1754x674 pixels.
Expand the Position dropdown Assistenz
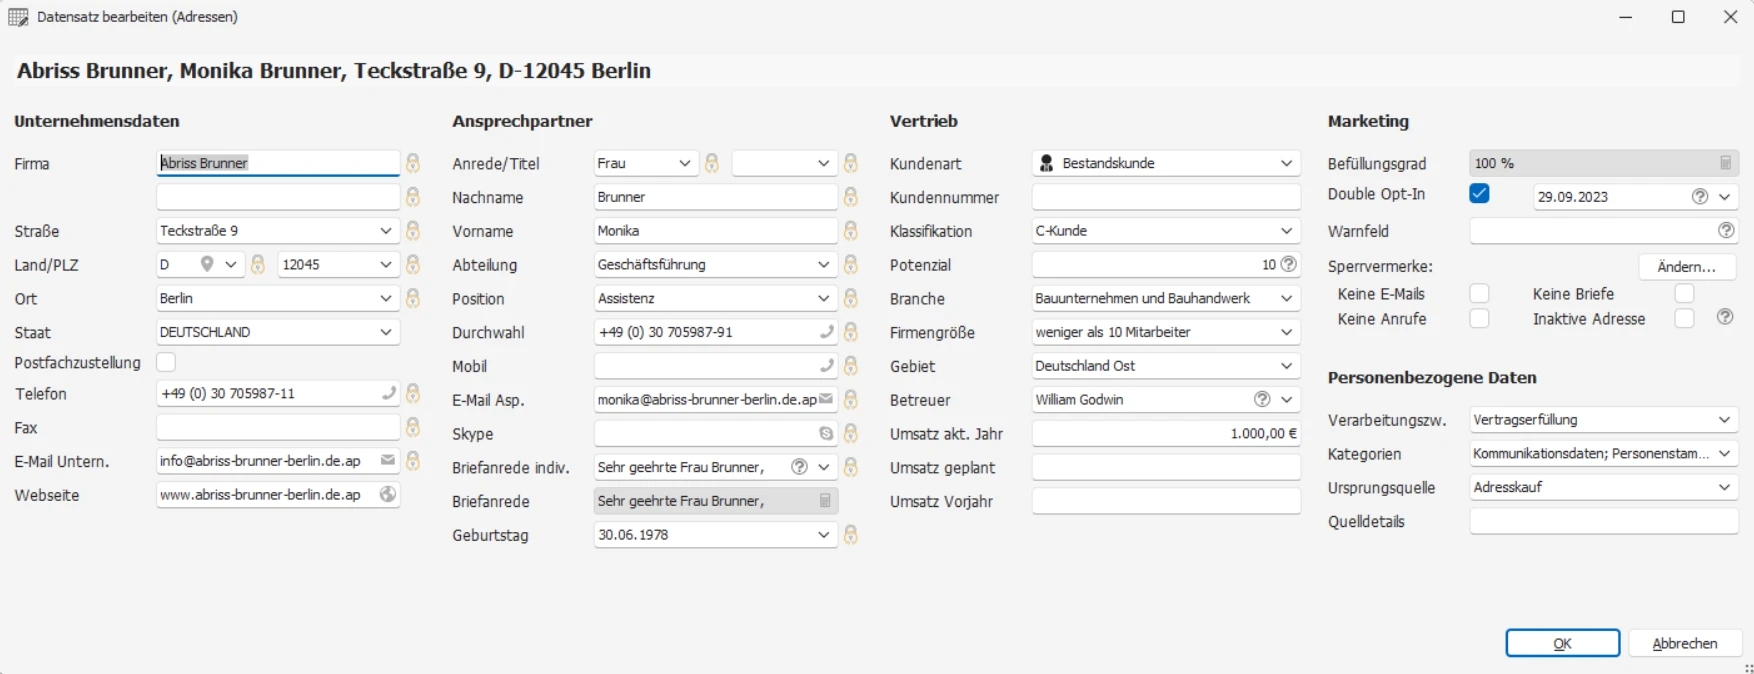[823, 298]
